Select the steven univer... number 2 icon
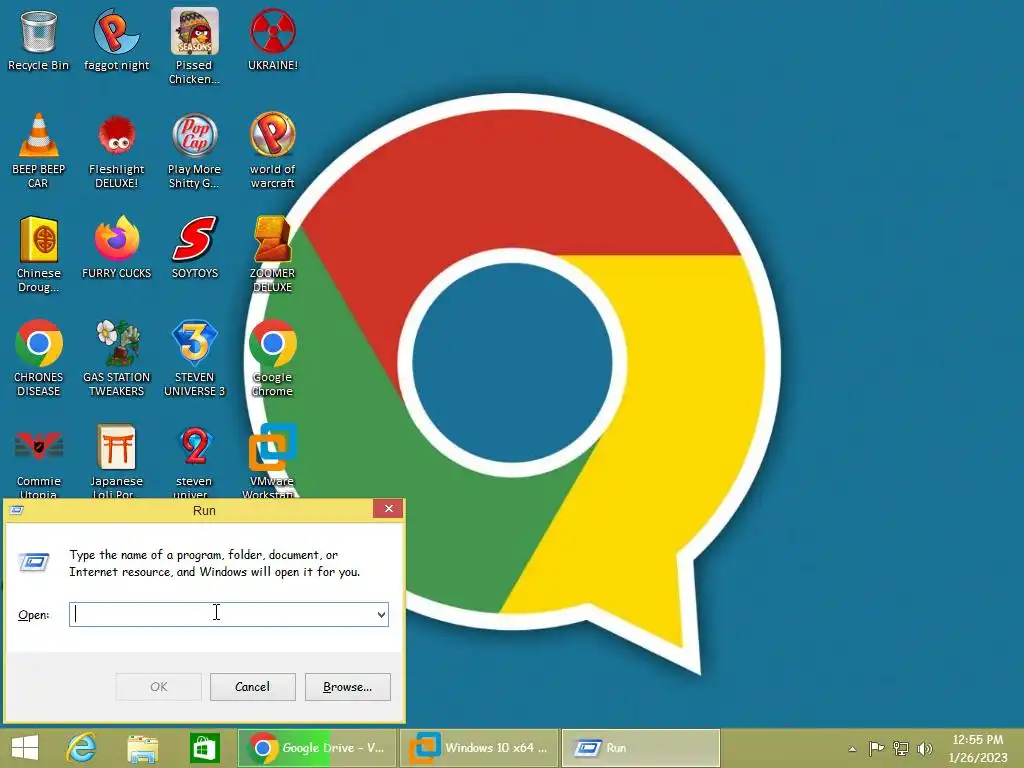The image size is (1024, 768). tap(194, 461)
